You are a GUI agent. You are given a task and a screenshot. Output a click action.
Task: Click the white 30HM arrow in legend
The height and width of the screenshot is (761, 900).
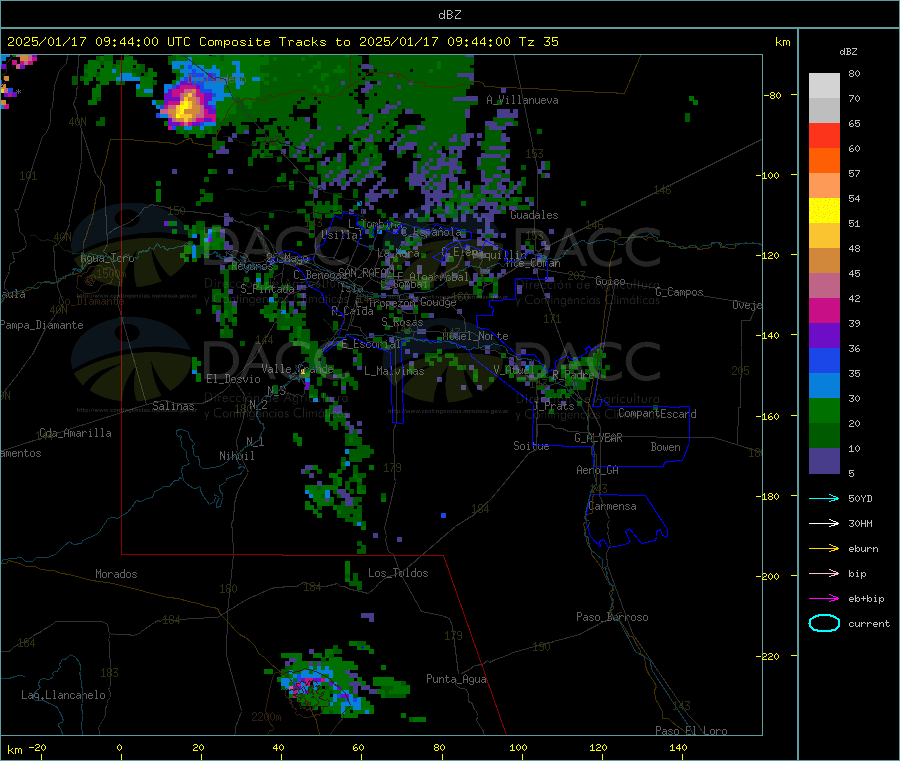pos(824,523)
